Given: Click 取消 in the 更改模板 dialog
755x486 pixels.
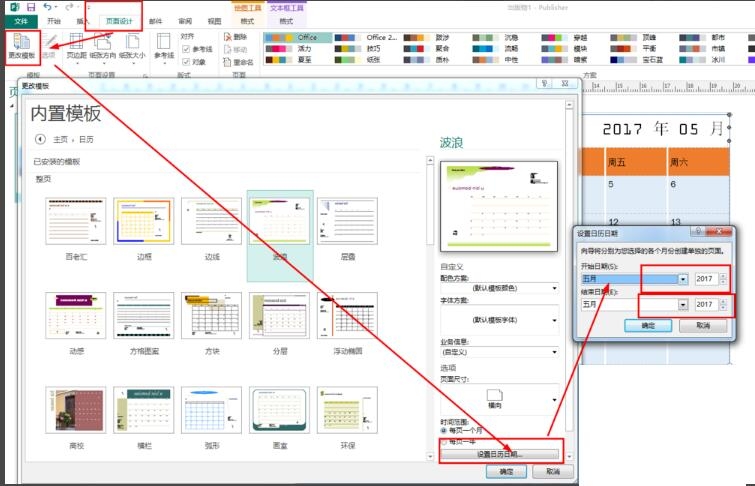Looking at the screenshot, I should click(x=553, y=472).
